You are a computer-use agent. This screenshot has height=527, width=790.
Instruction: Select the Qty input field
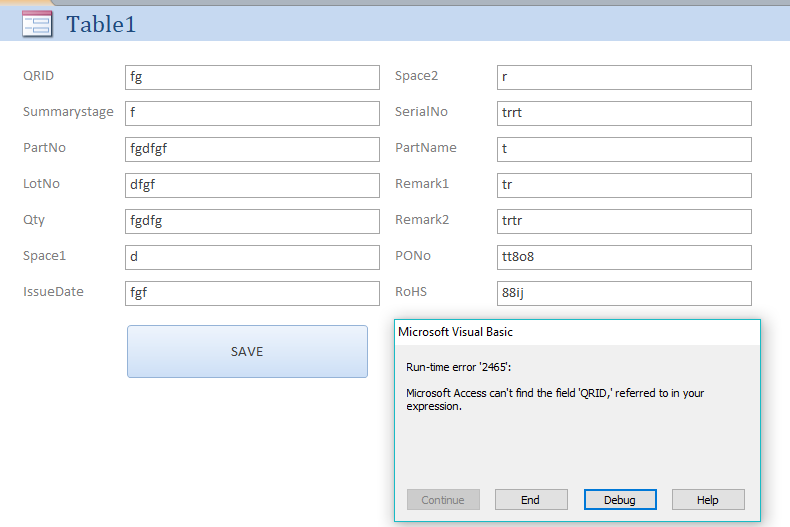point(252,221)
